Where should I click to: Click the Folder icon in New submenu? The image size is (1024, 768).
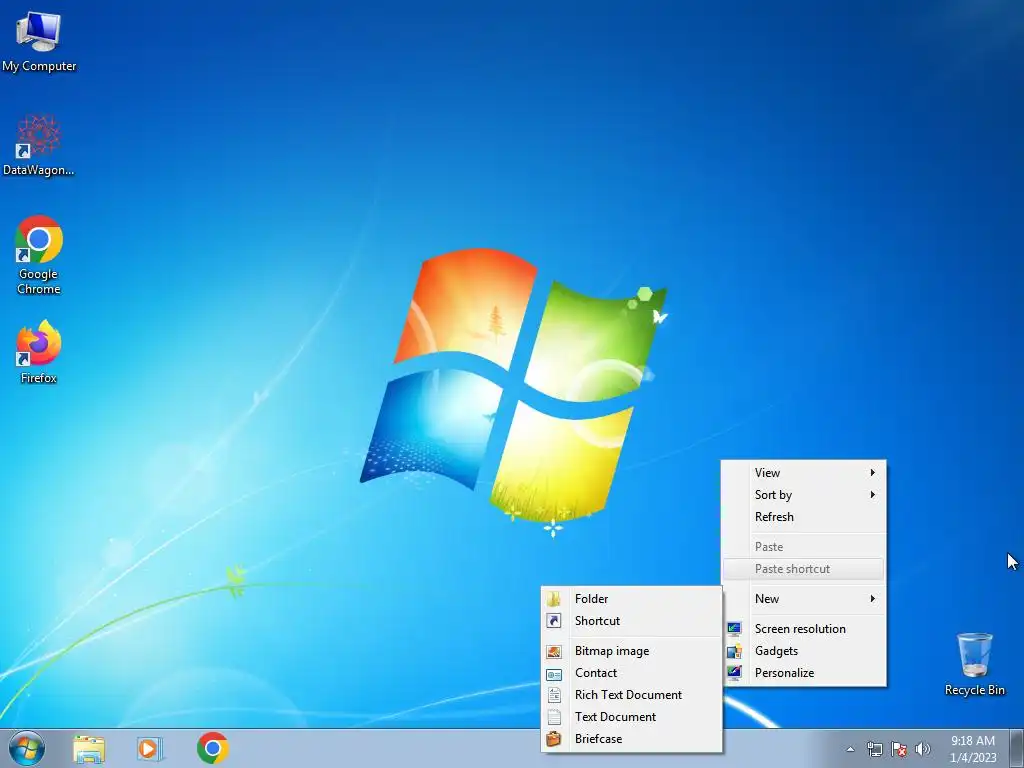(554, 599)
